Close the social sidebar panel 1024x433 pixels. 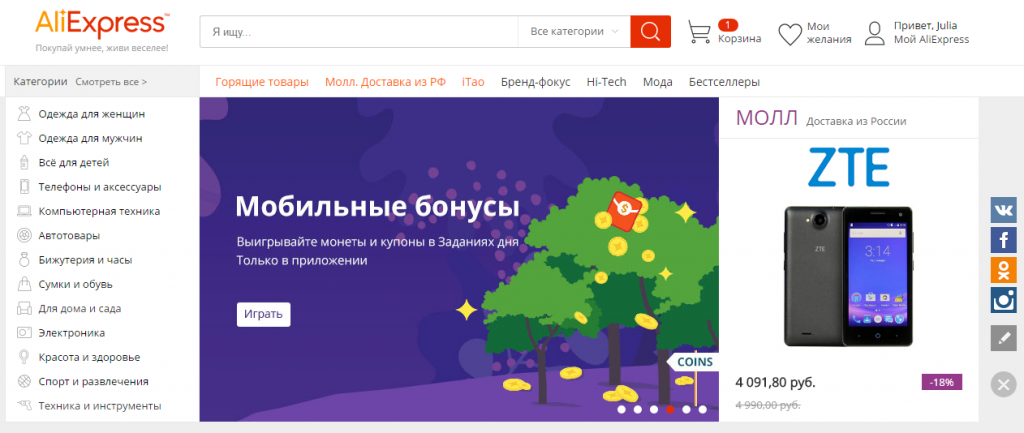1003,383
